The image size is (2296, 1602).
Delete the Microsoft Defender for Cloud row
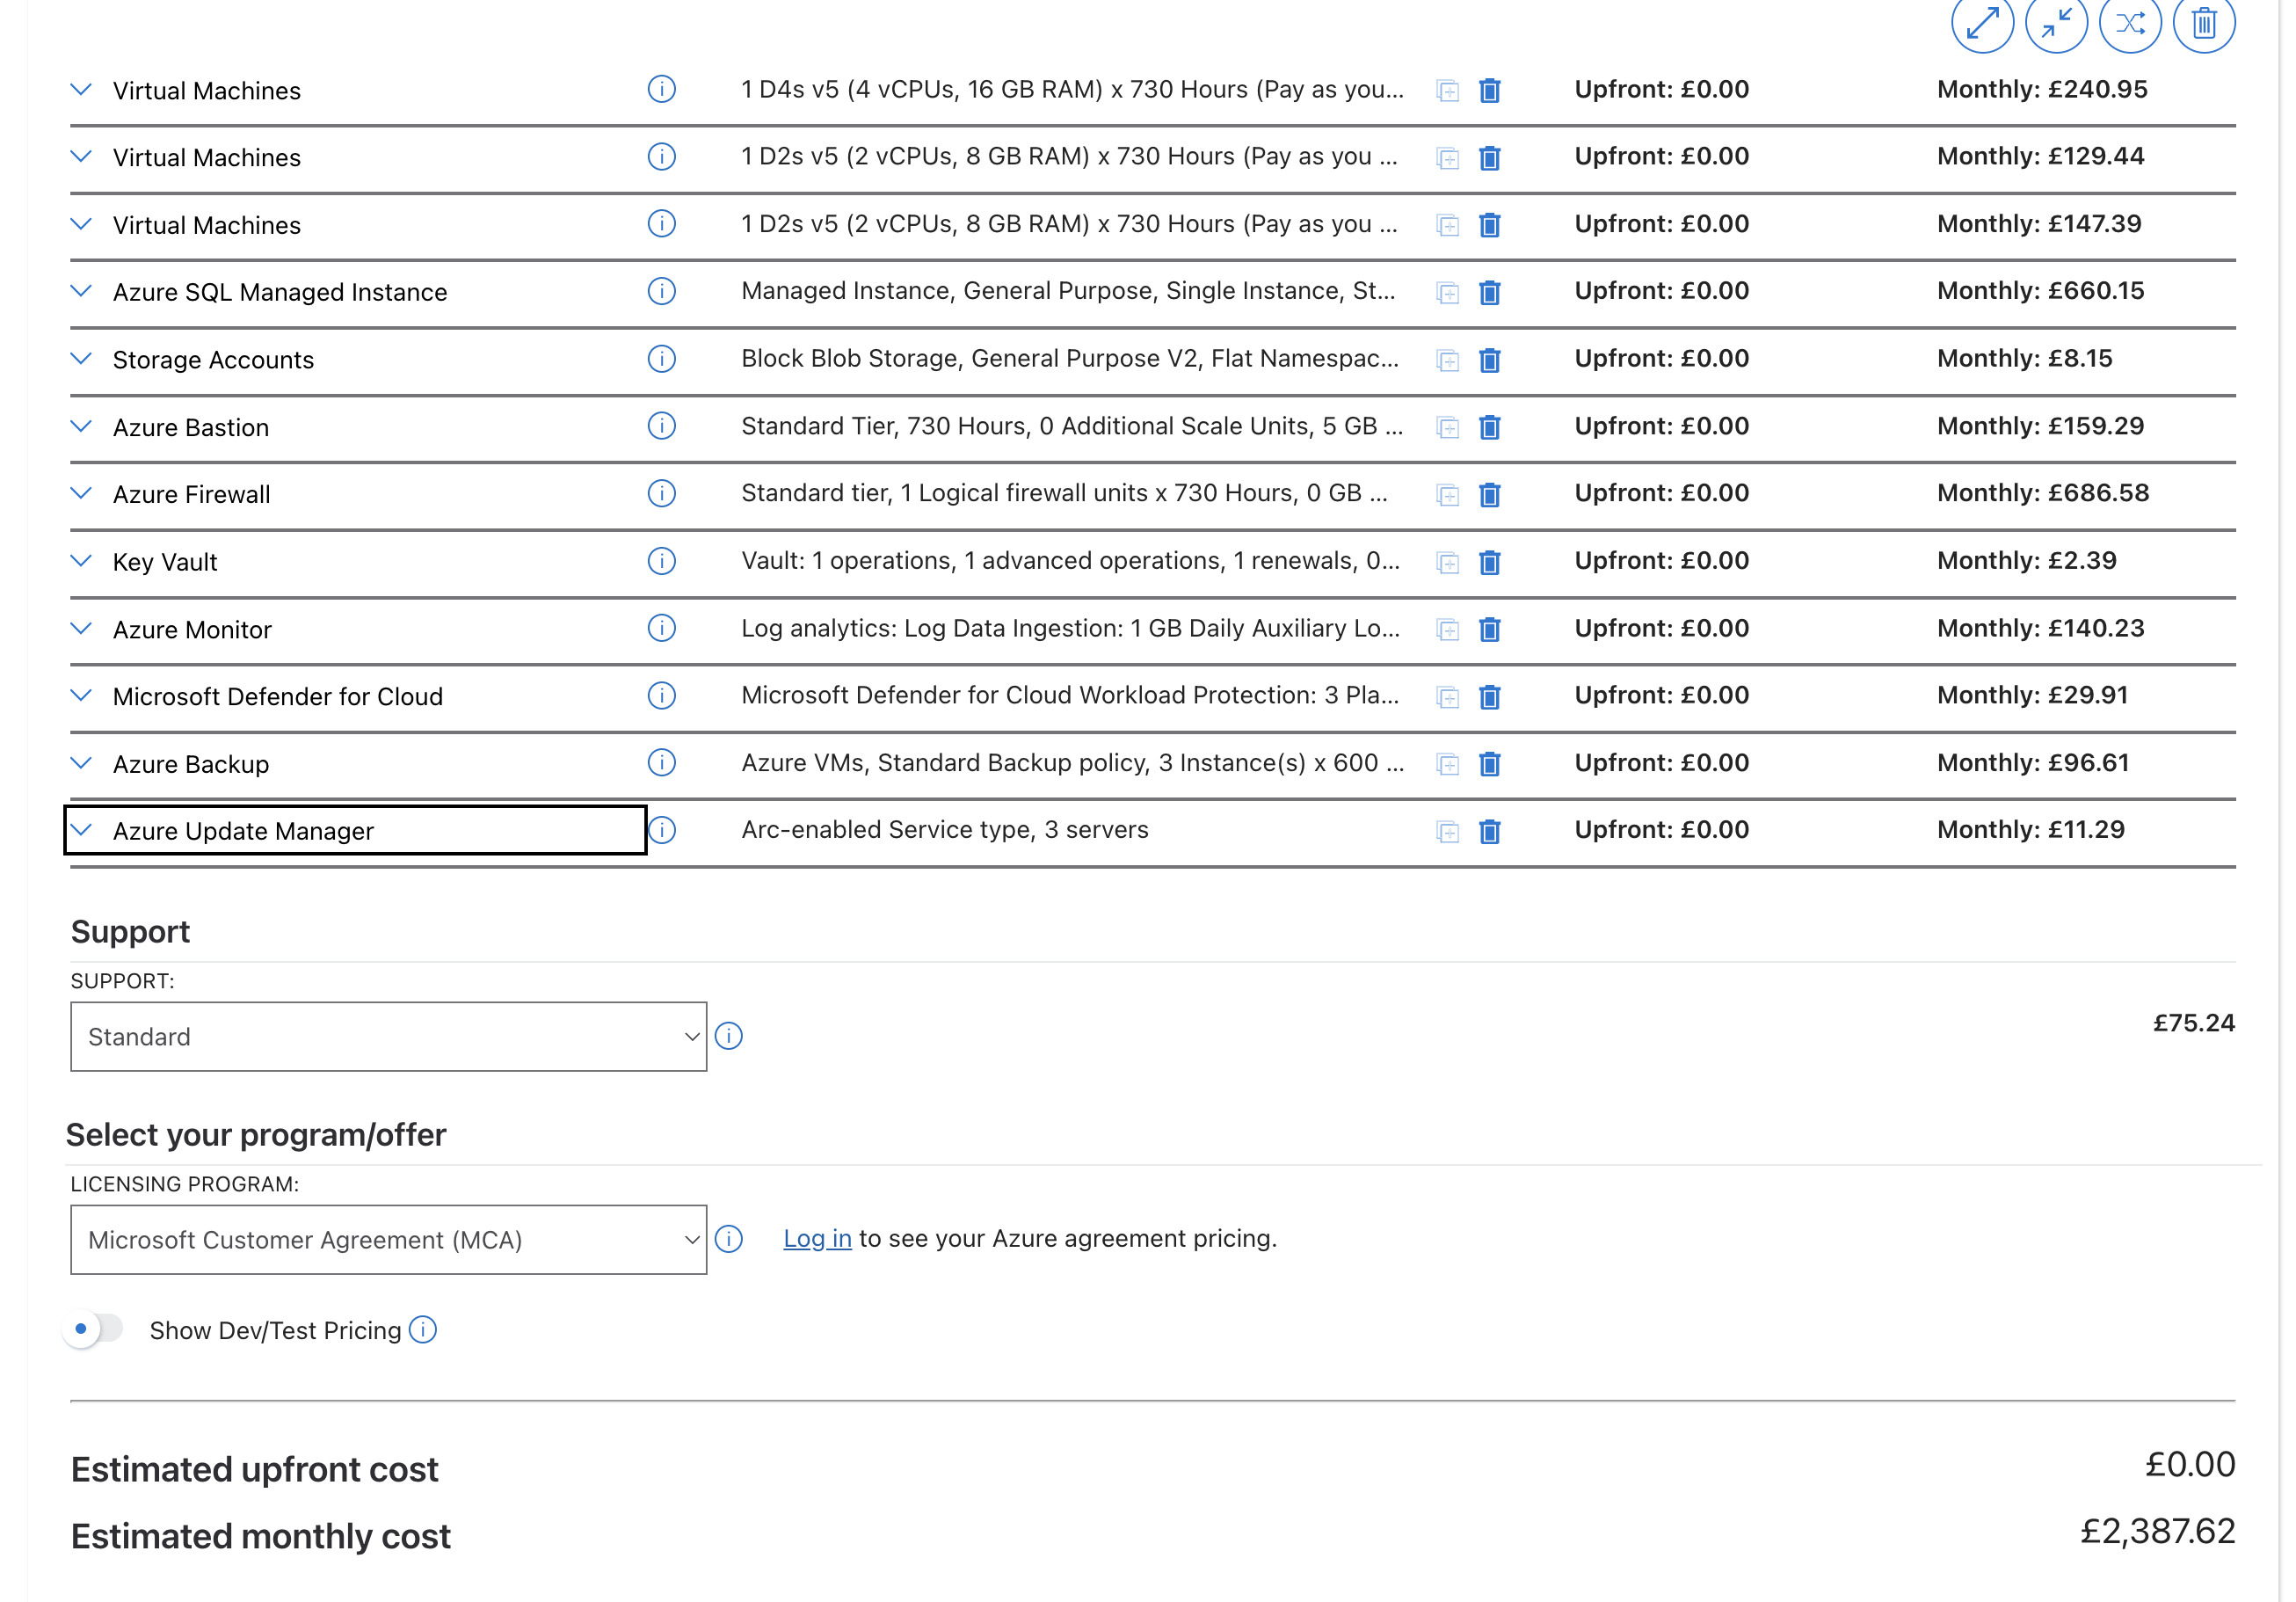click(1489, 696)
